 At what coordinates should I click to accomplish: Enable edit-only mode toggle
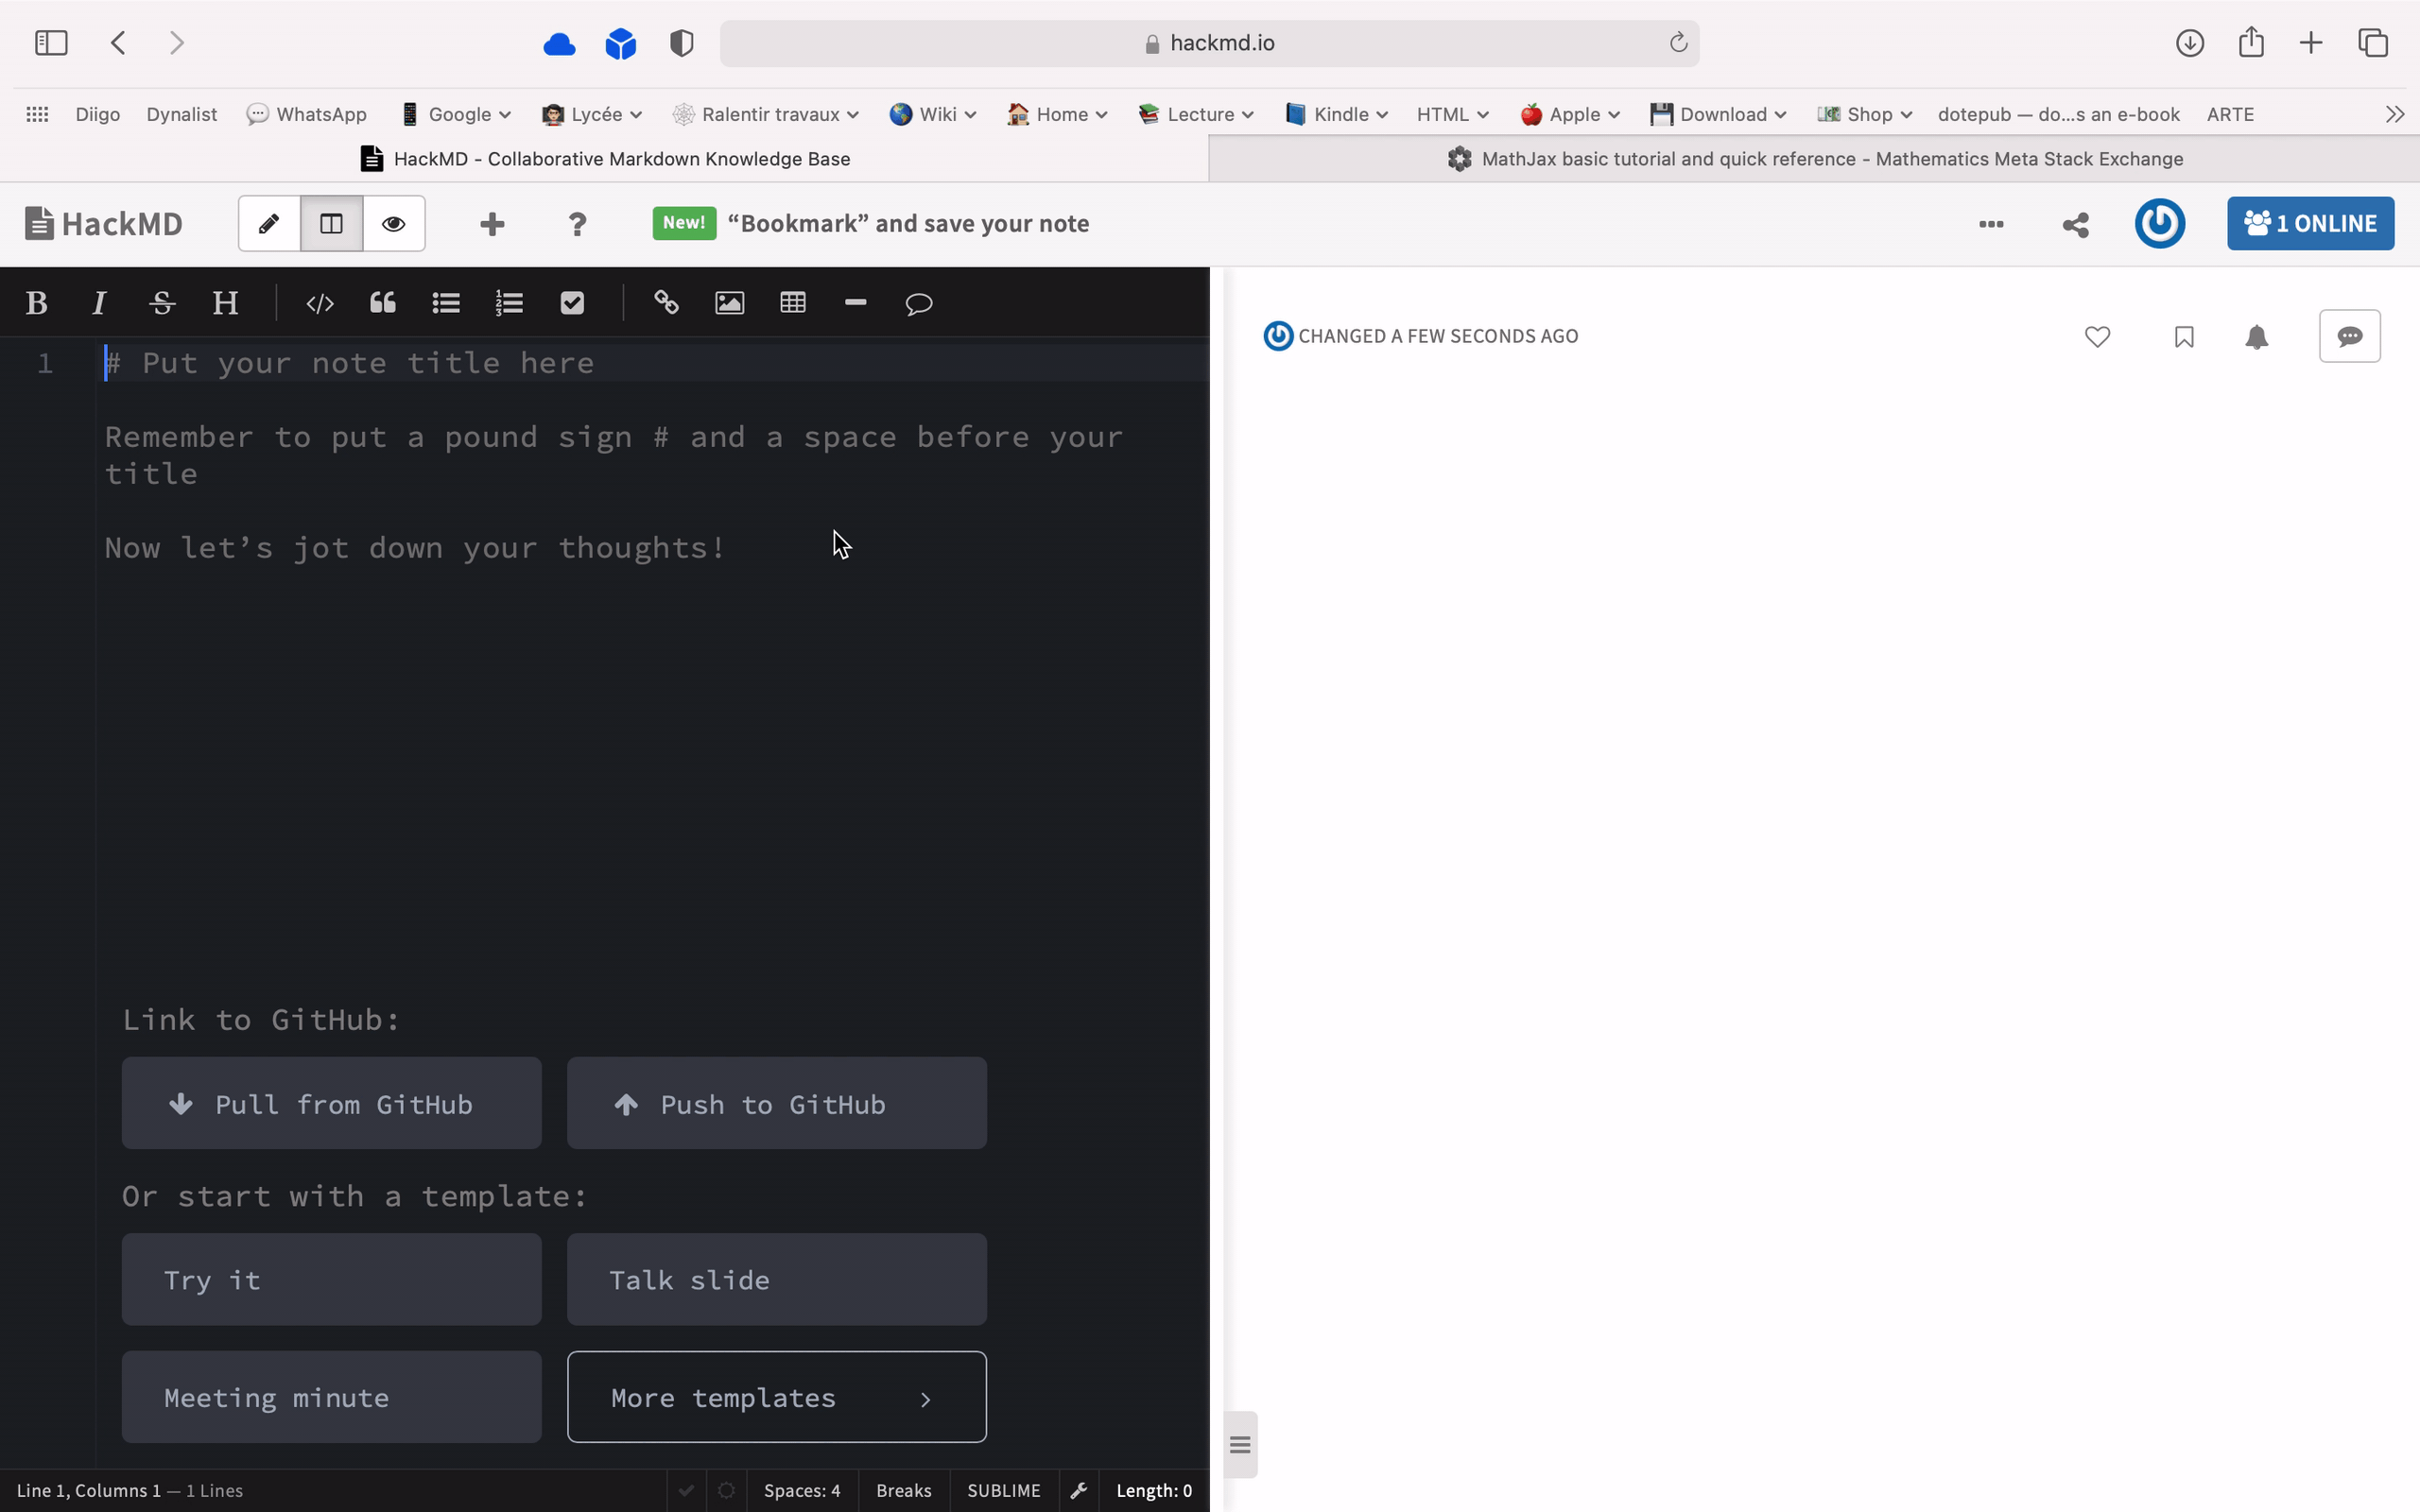(x=268, y=223)
